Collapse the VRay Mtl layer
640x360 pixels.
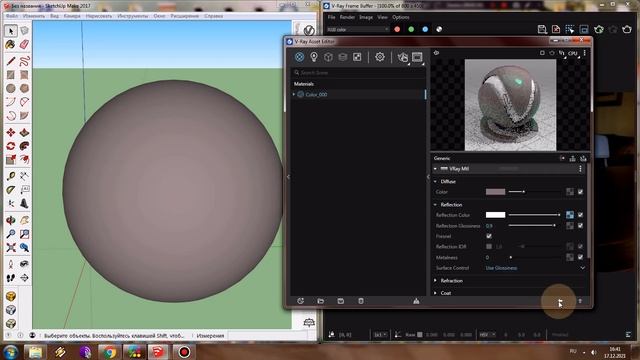coord(435,169)
